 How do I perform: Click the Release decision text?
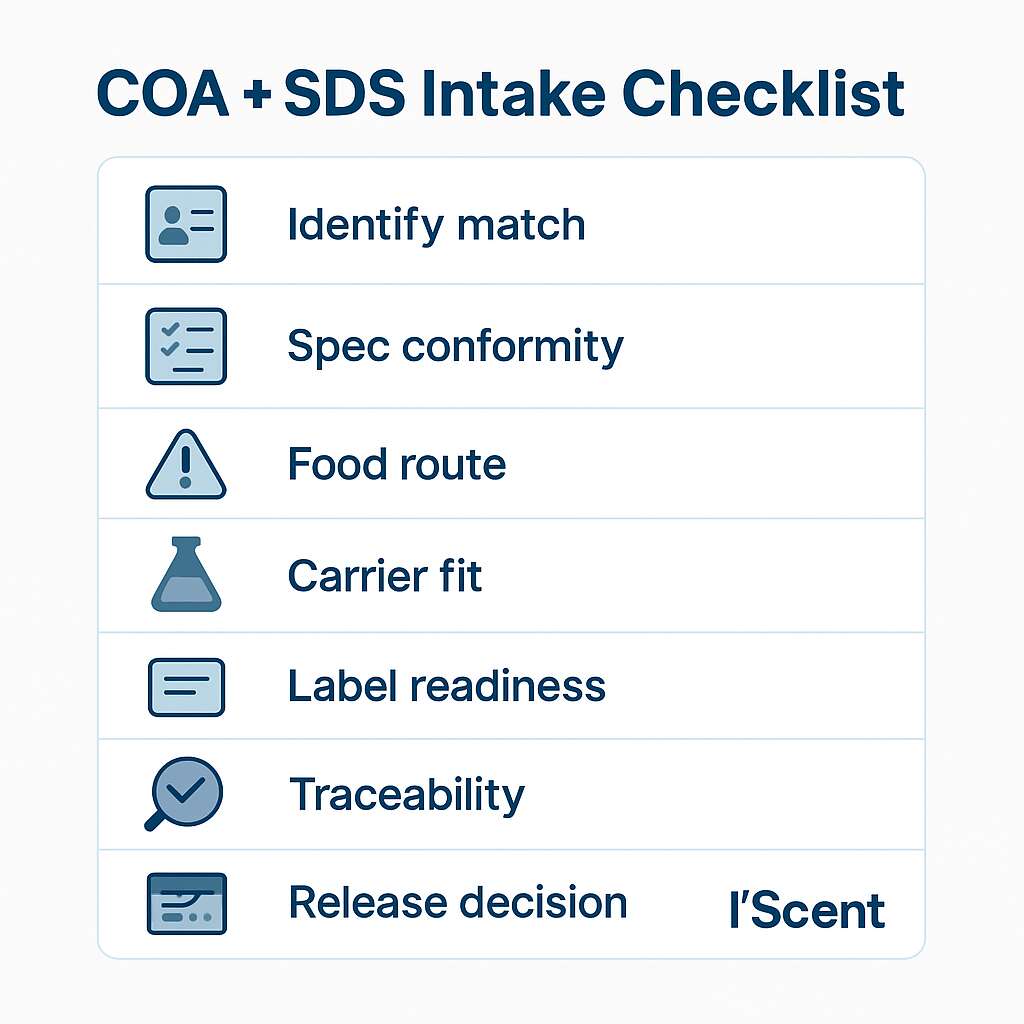pos(457,903)
